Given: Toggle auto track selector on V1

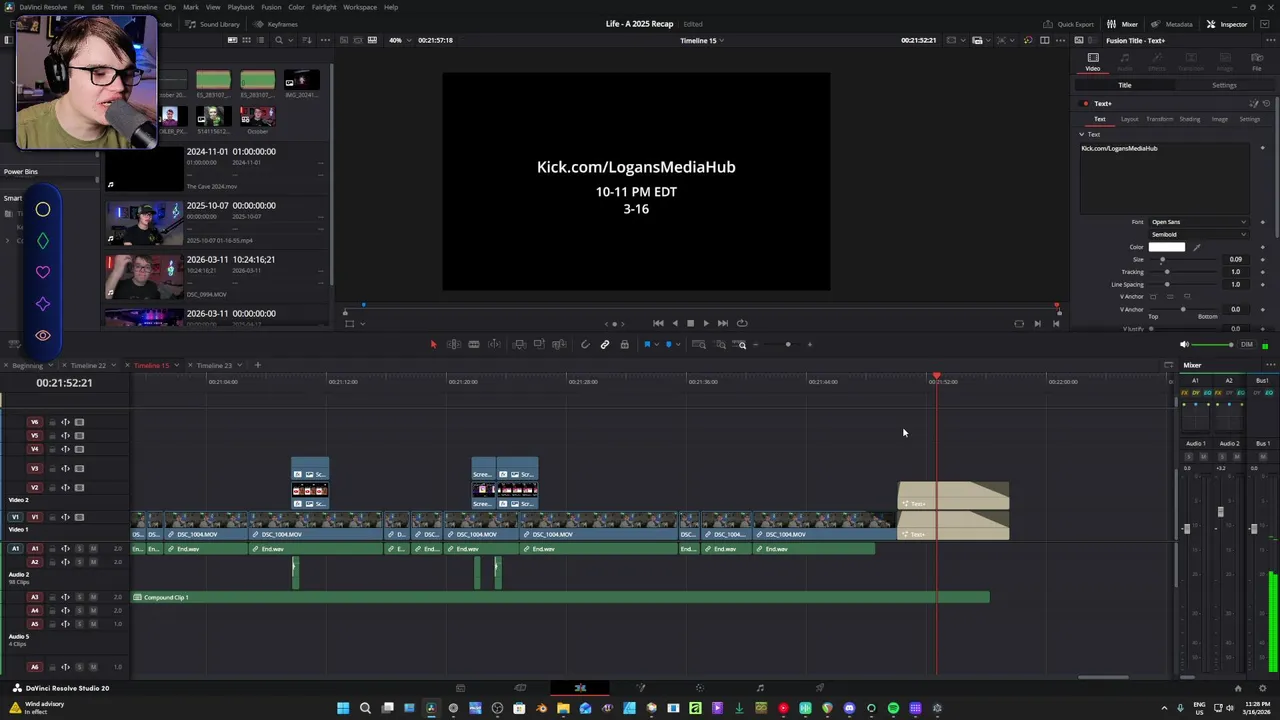Looking at the screenshot, I should [x=66, y=517].
